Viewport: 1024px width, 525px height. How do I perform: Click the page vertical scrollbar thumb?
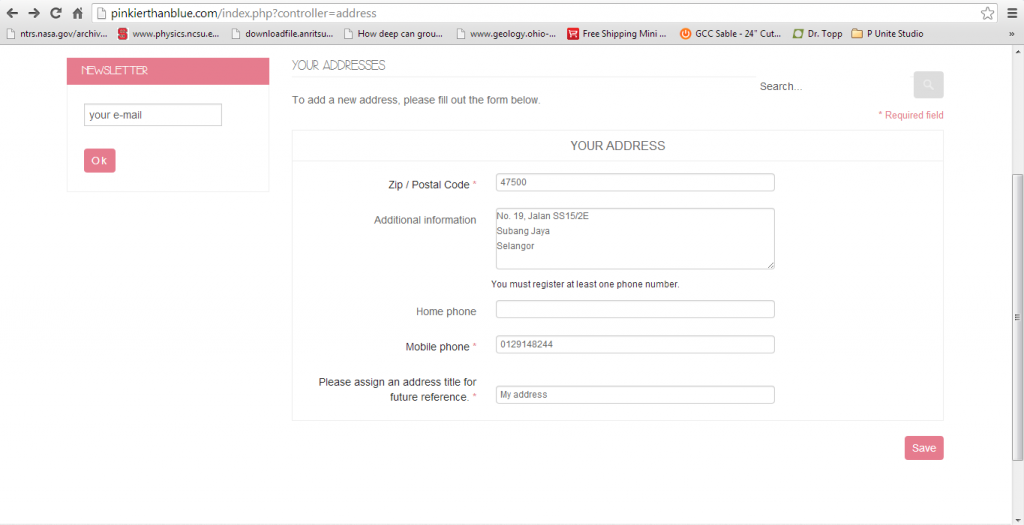click(x=1017, y=315)
